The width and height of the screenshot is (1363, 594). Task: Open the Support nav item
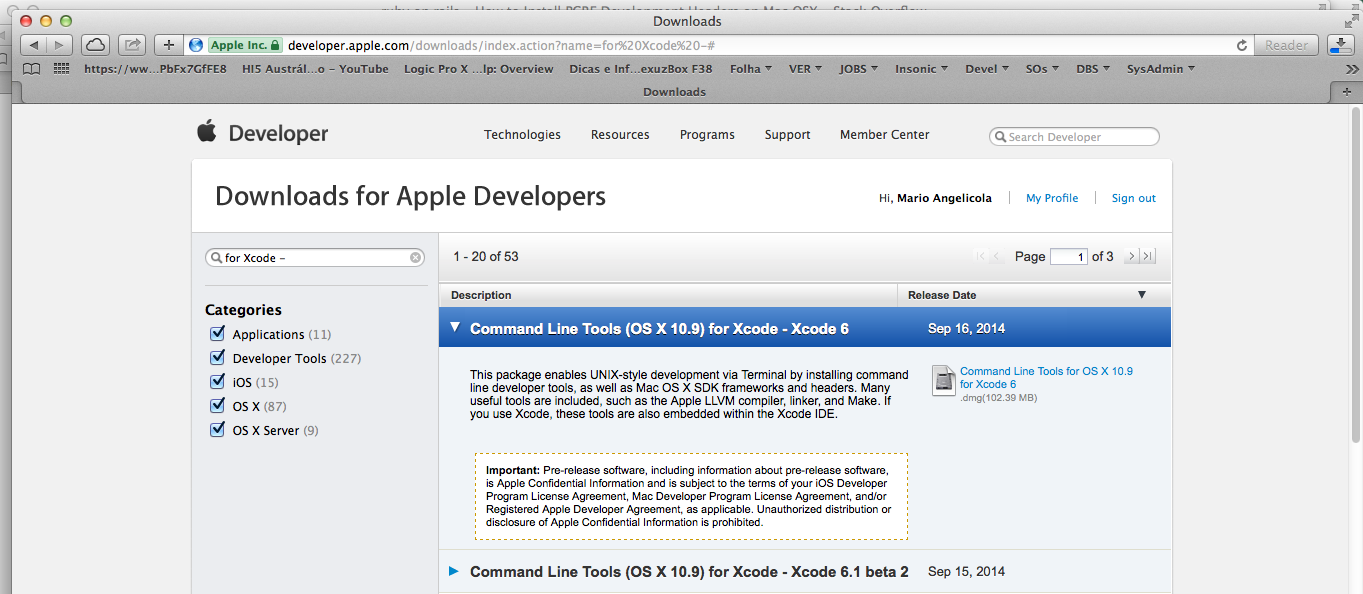tap(787, 135)
